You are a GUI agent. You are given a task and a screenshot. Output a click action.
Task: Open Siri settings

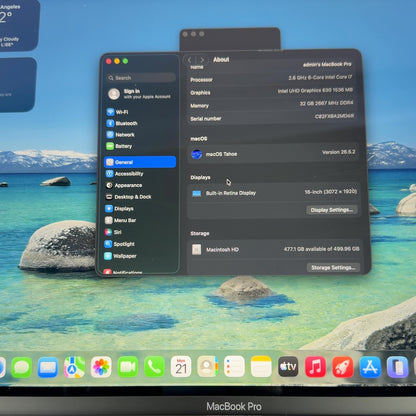coord(113,232)
